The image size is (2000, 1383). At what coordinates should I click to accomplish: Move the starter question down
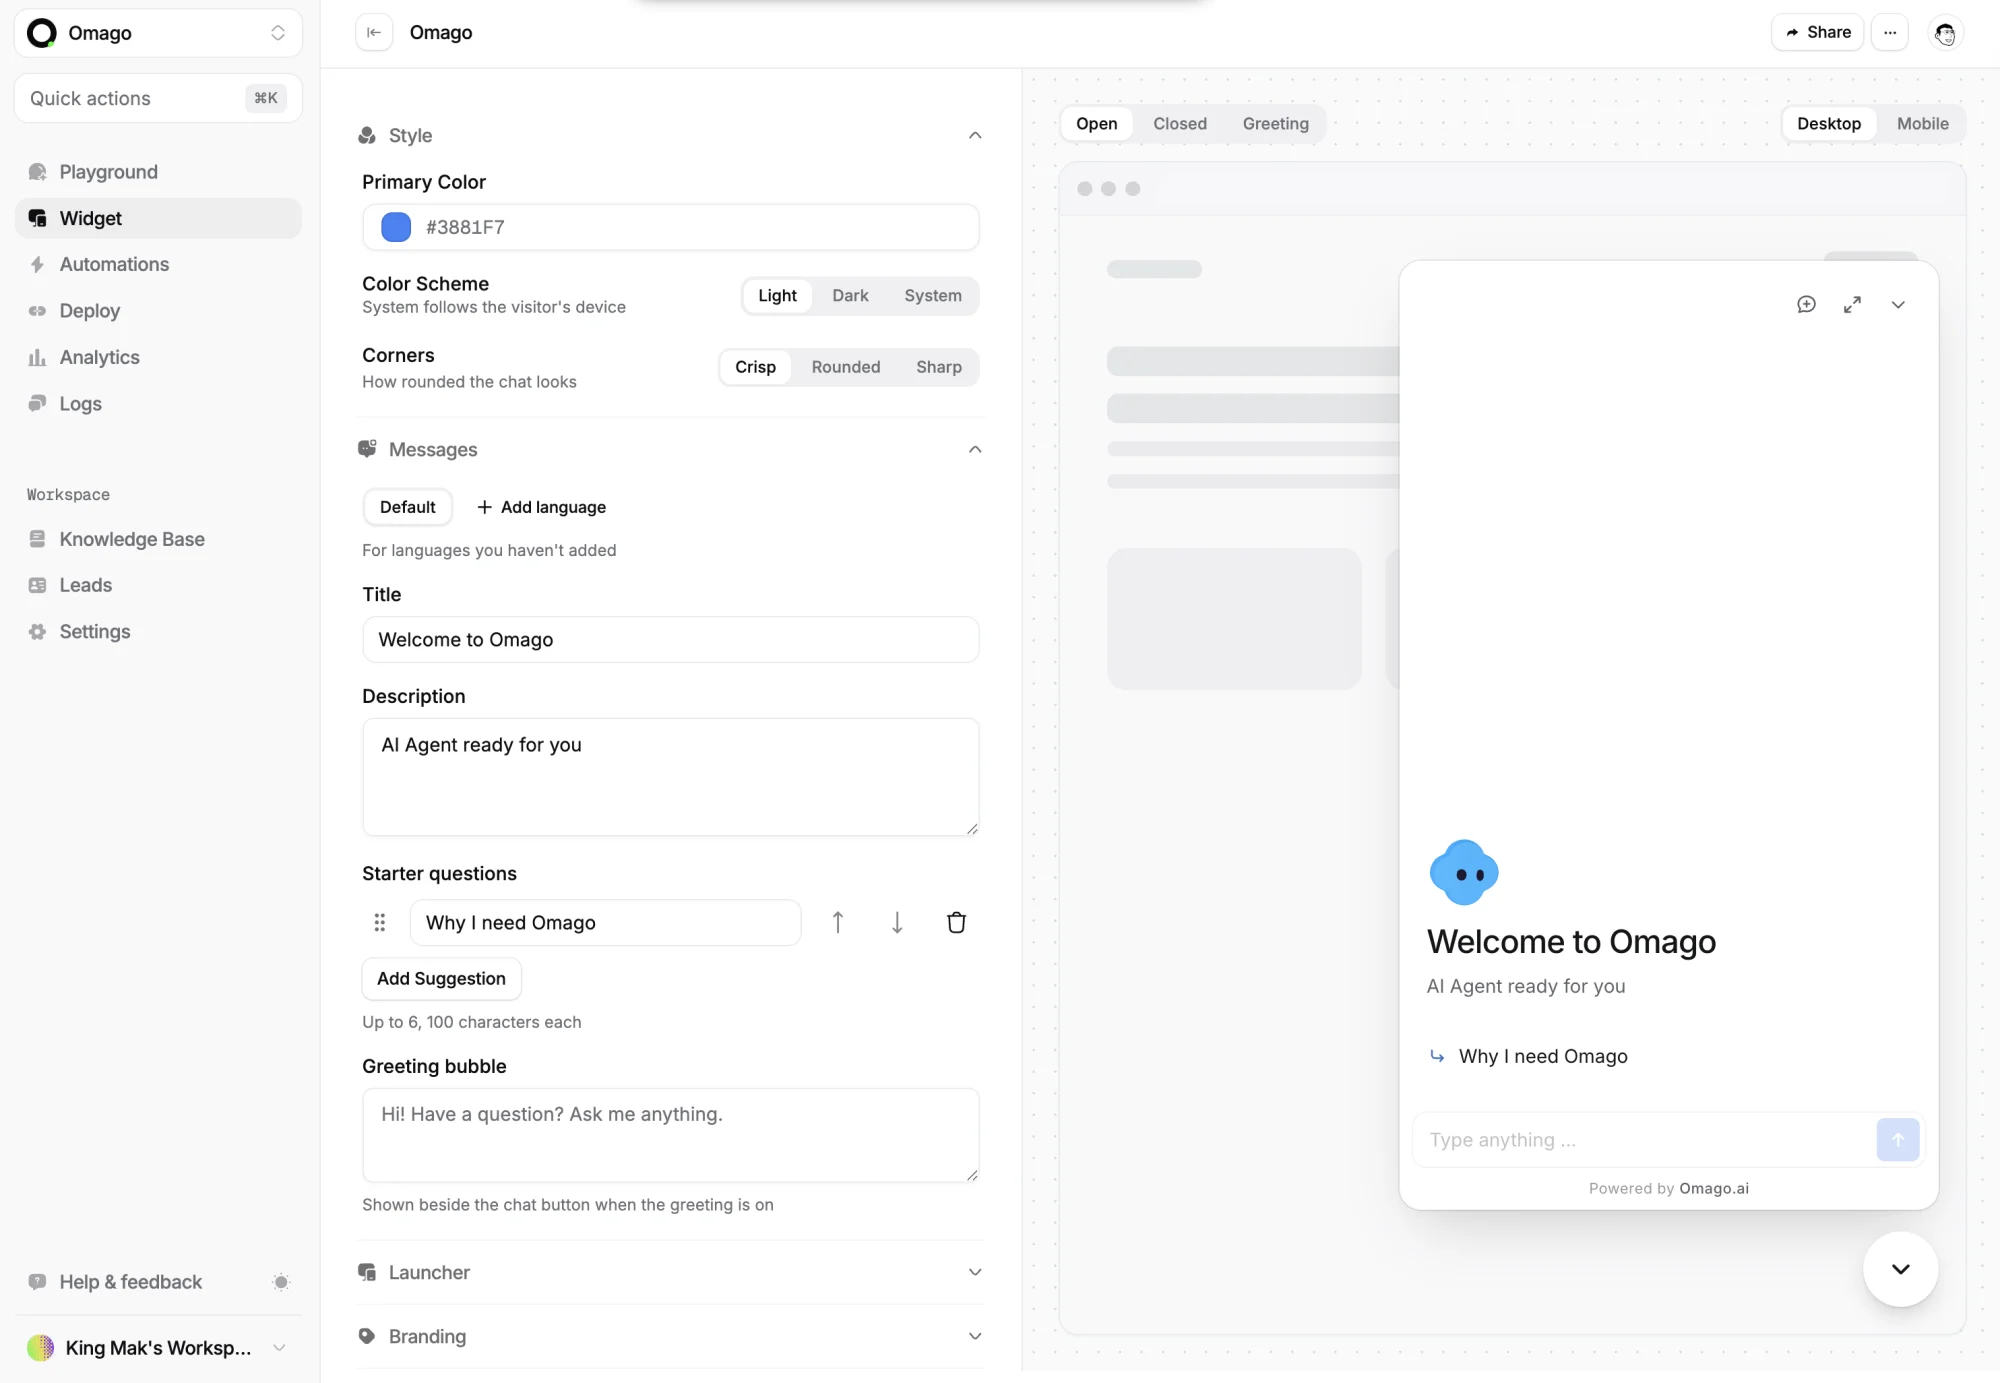tap(897, 922)
